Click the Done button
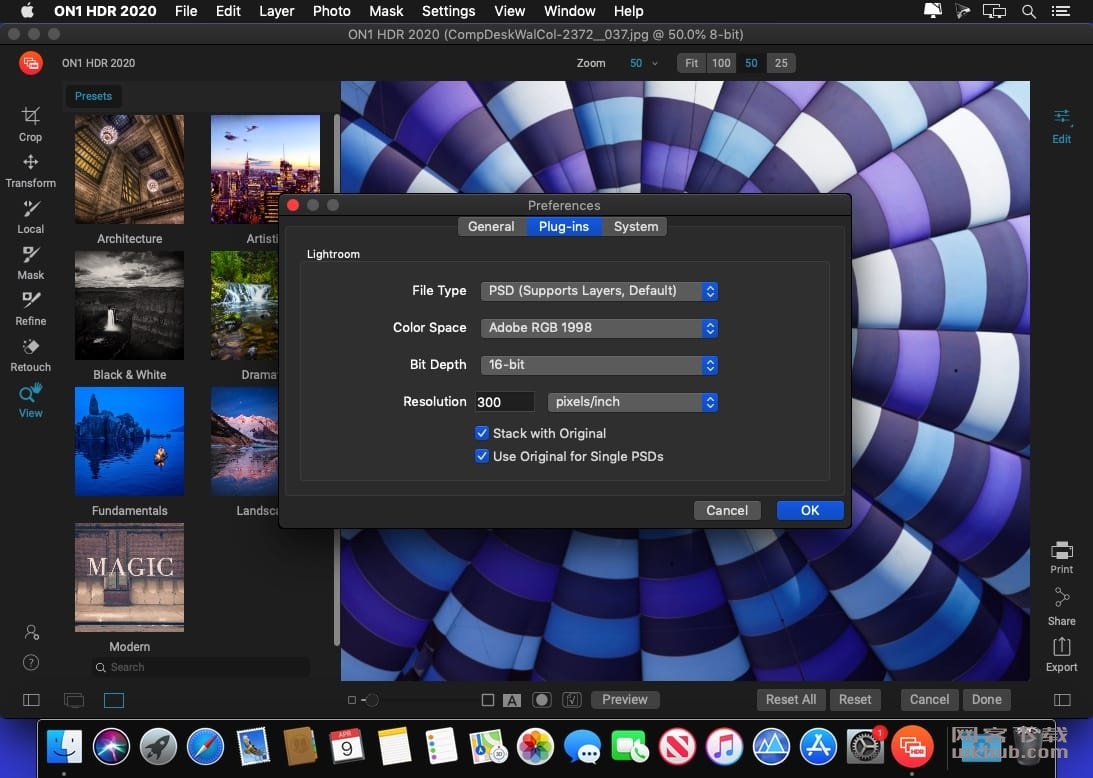This screenshot has height=778, width=1093. click(987, 699)
